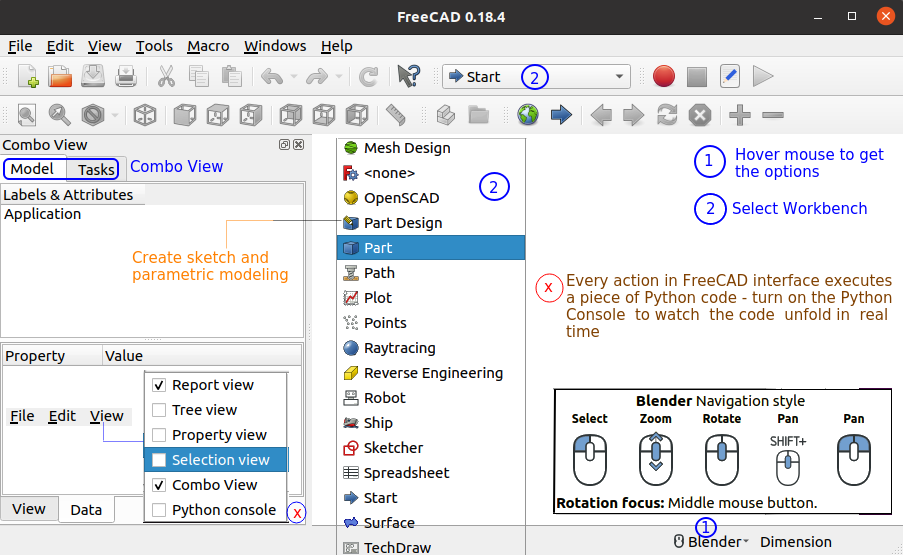Click the Execute macro play triangle
903x560 pixels.
click(x=762, y=76)
